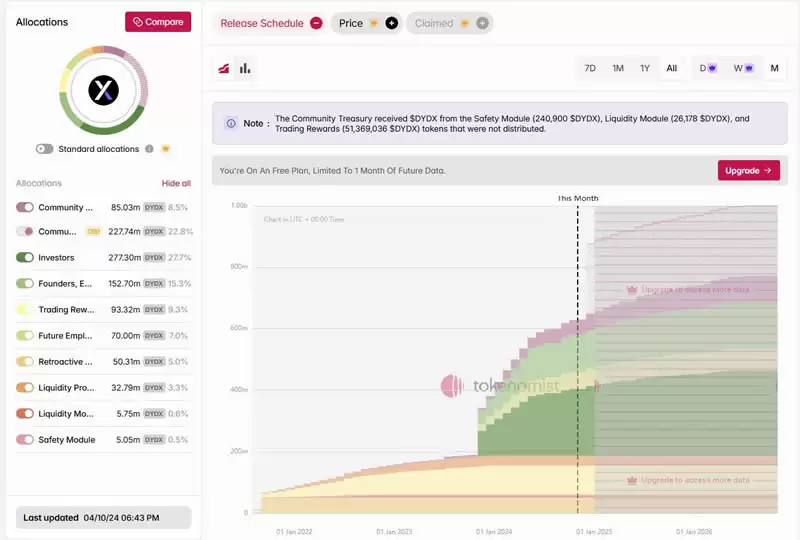Select the 1Y time range

[x=645, y=68]
